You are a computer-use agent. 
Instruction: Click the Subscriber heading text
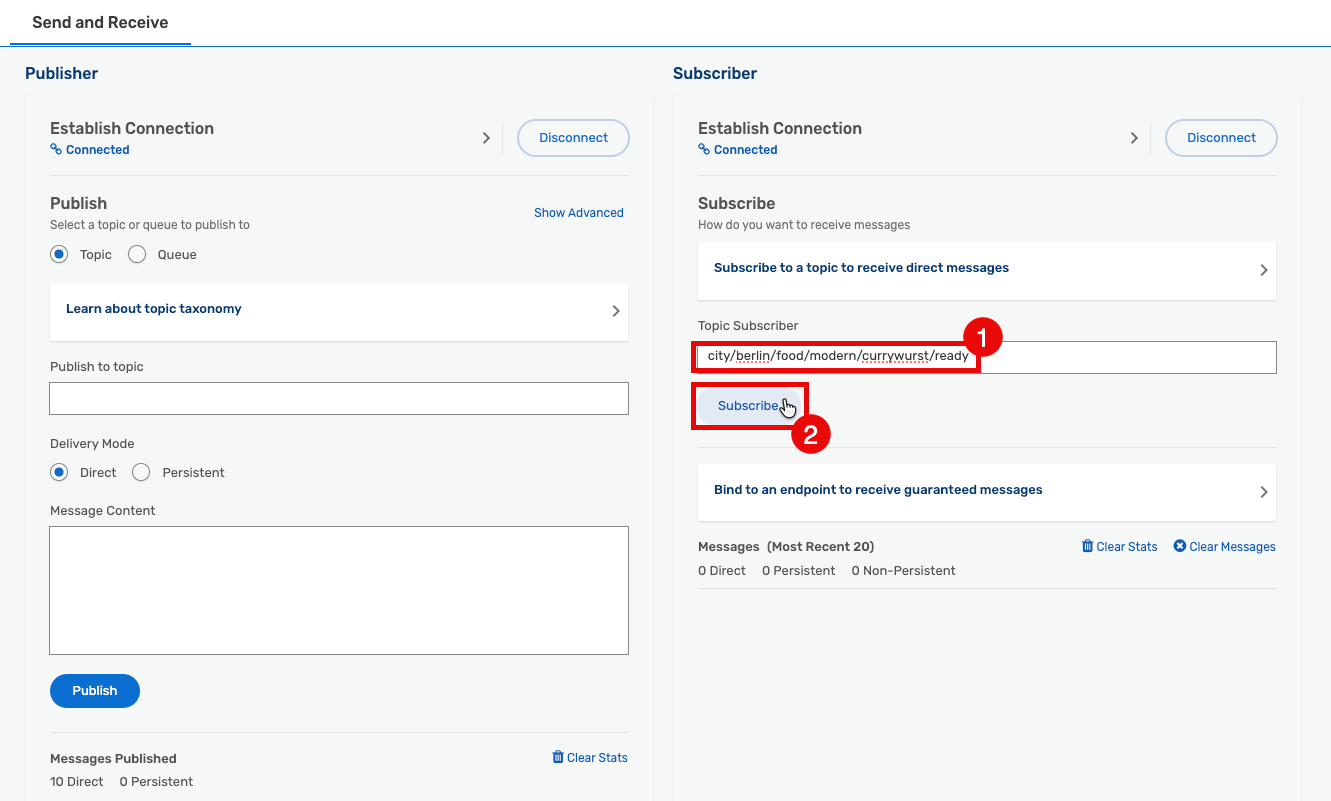coord(715,73)
